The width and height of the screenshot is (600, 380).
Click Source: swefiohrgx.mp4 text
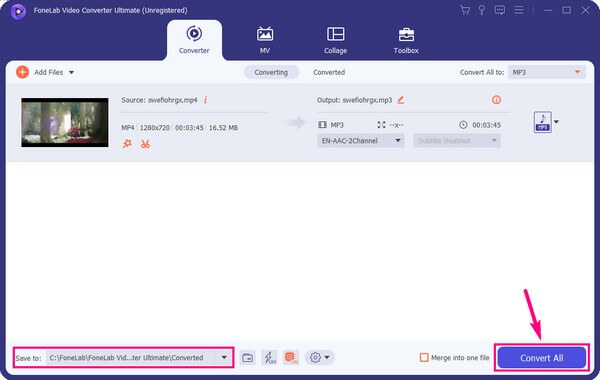click(x=159, y=100)
